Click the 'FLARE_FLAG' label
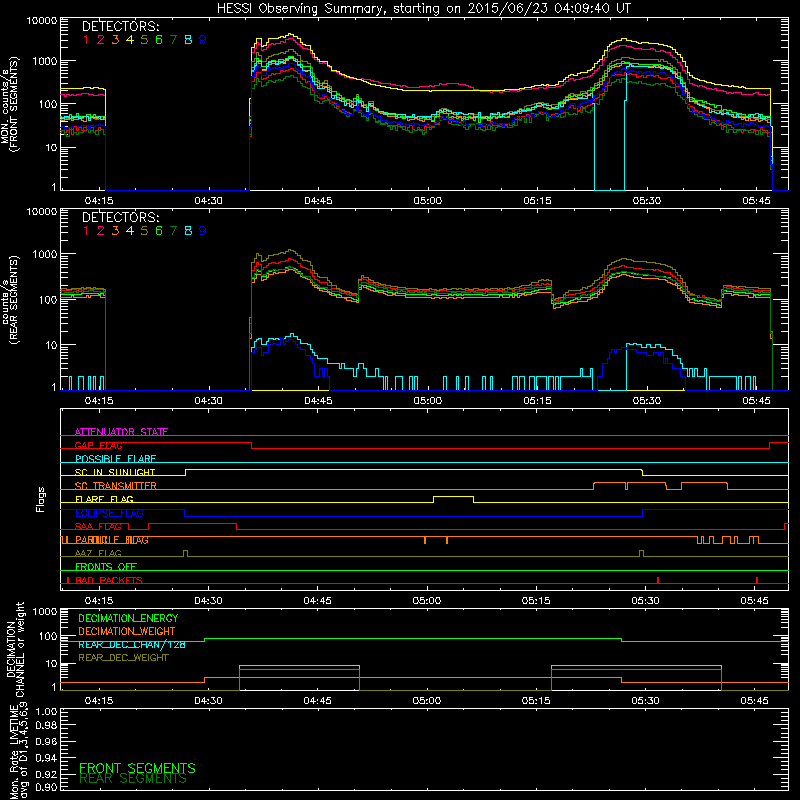The height and width of the screenshot is (800, 800). click(104, 499)
